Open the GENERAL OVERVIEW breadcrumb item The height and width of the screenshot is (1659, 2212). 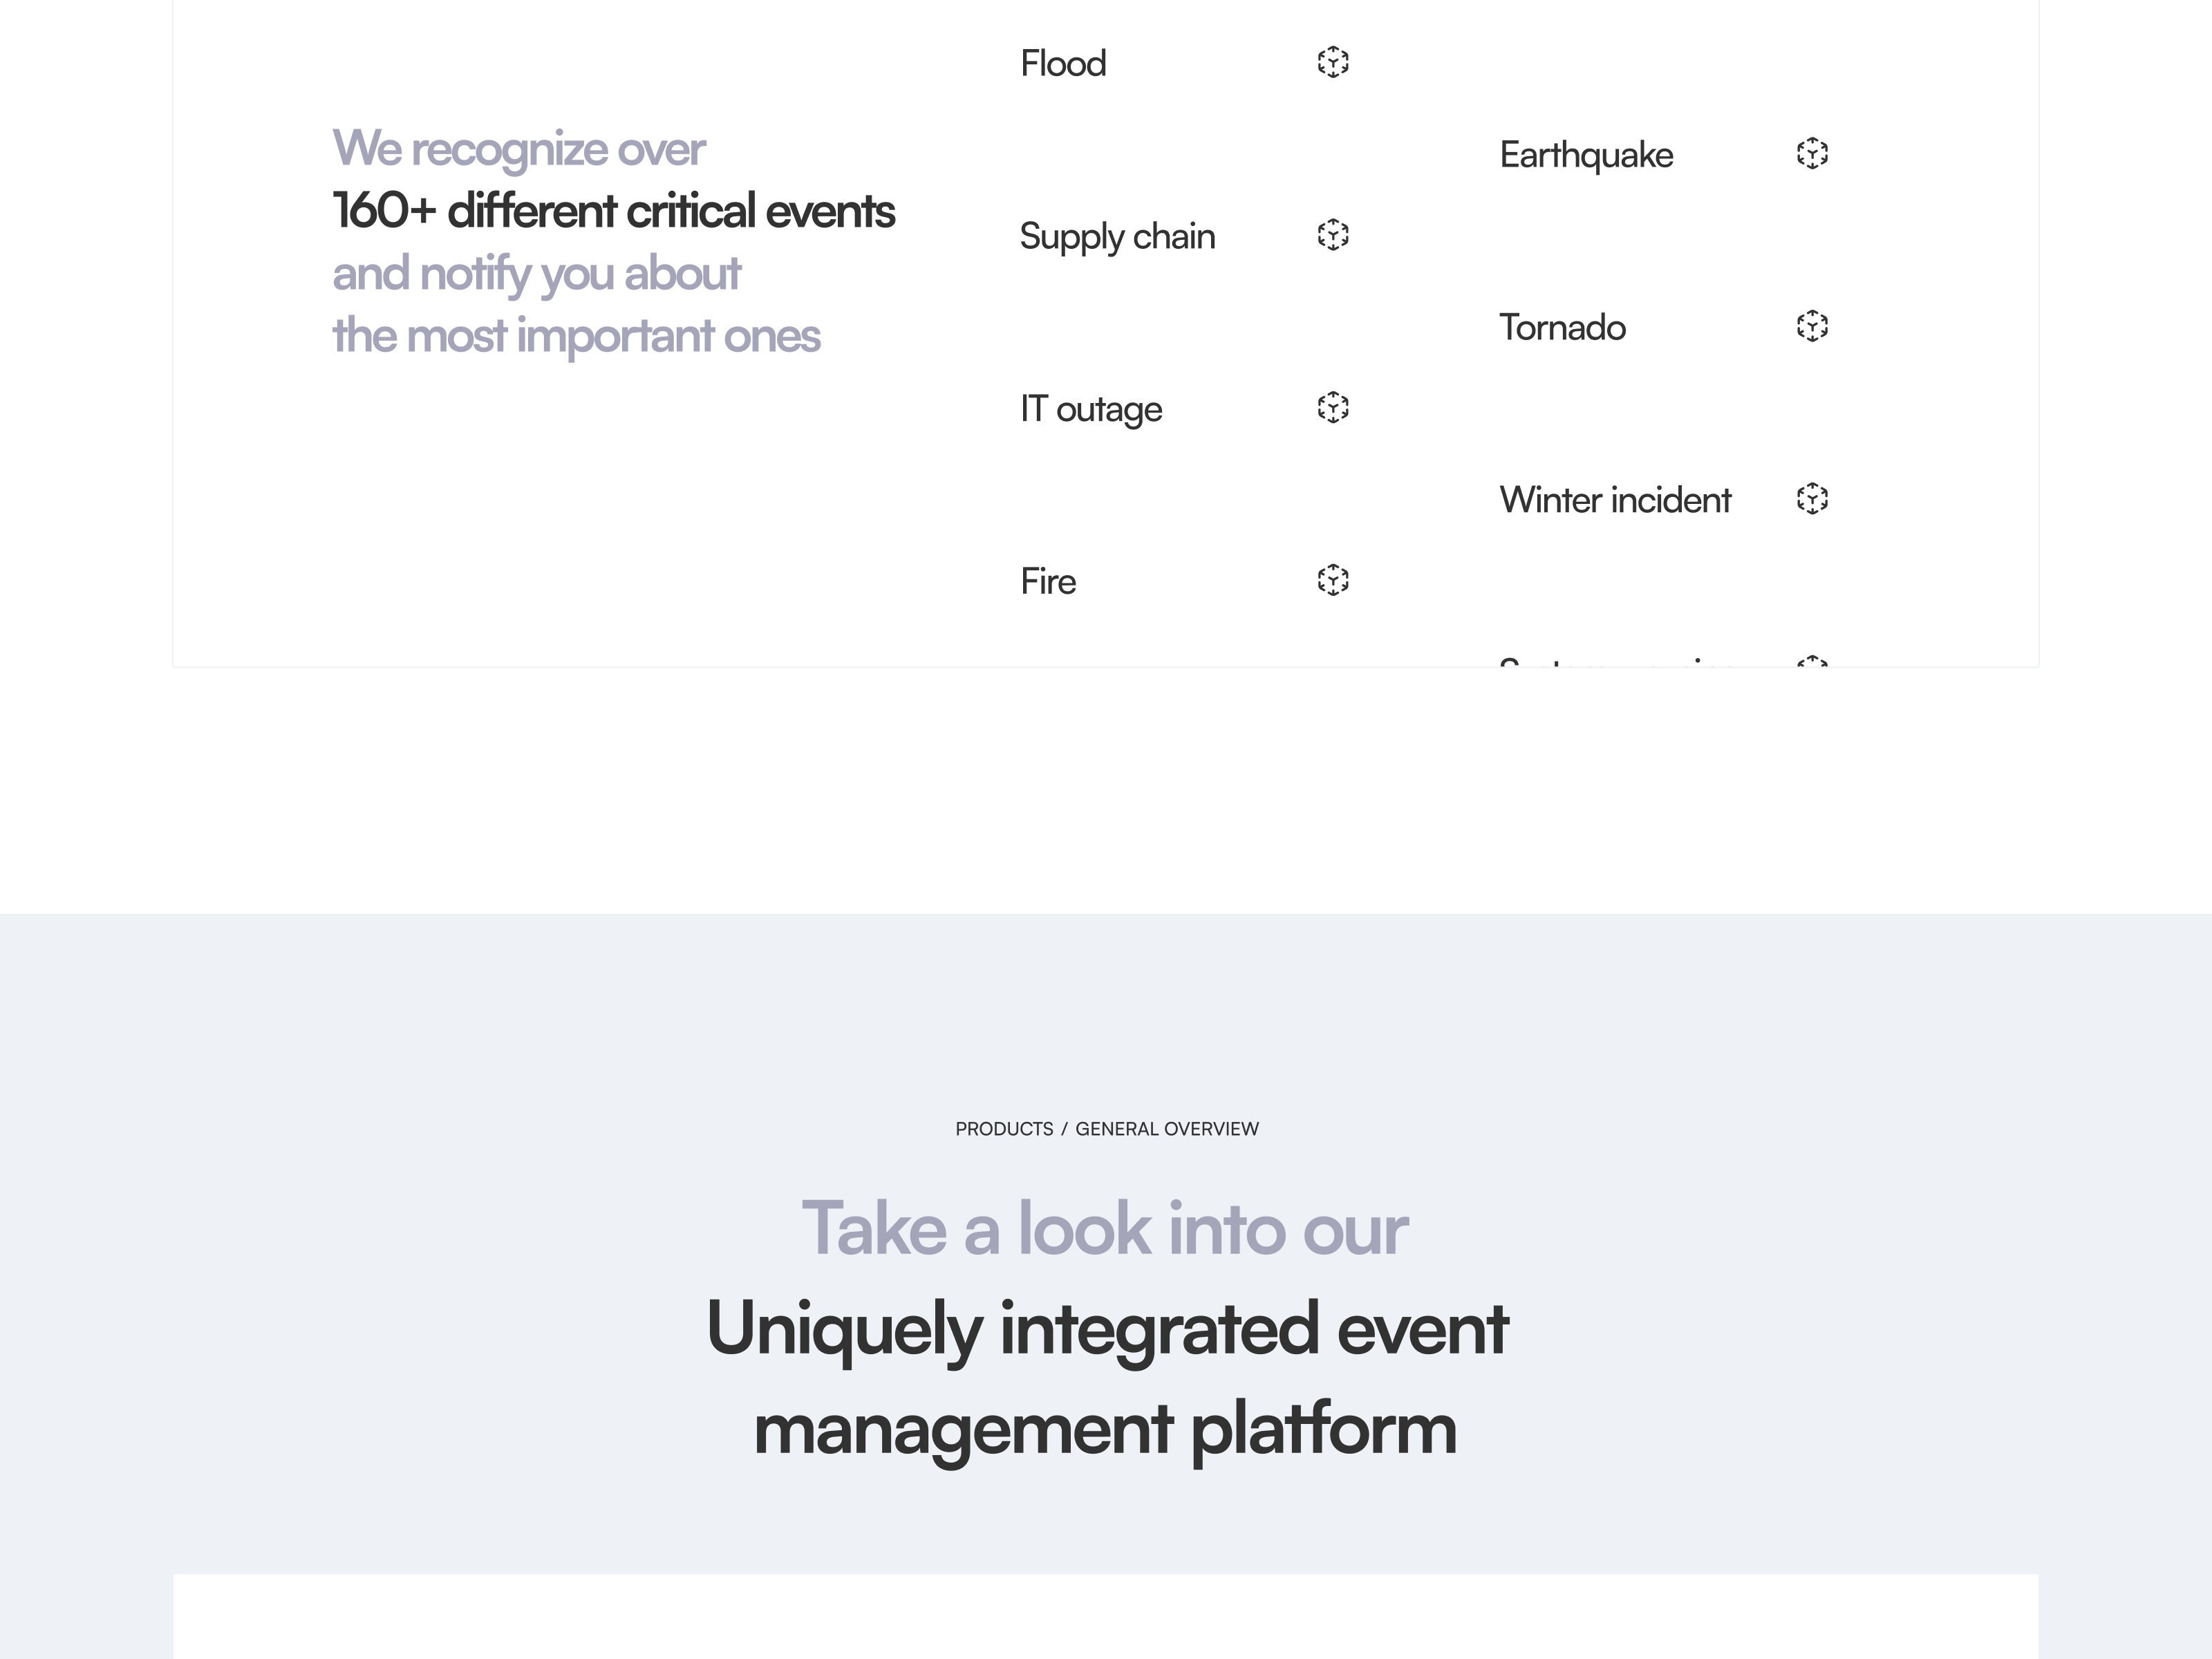pos(1167,1129)
